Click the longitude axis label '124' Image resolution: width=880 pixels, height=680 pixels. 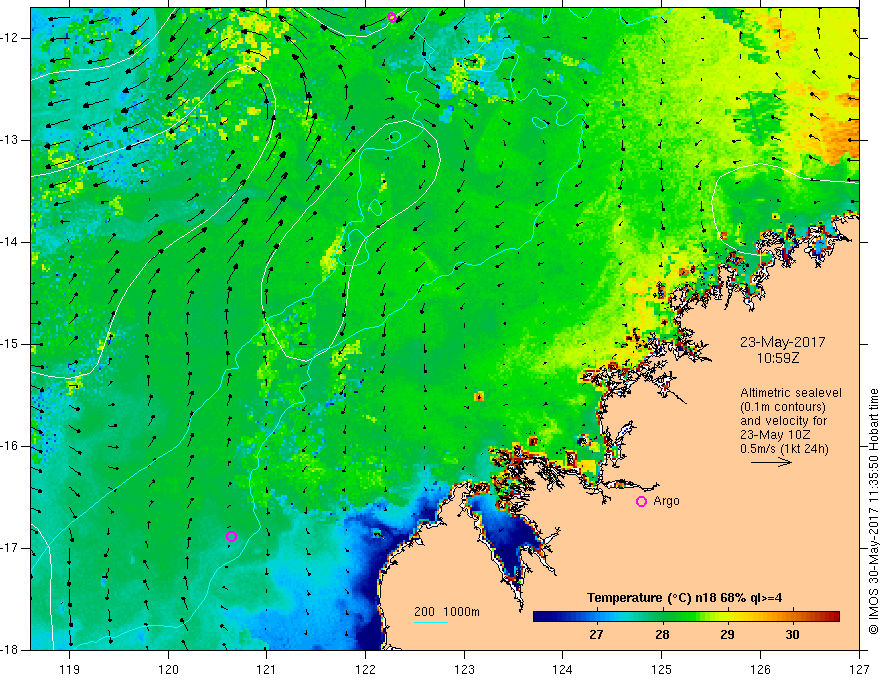click(563, 669)
